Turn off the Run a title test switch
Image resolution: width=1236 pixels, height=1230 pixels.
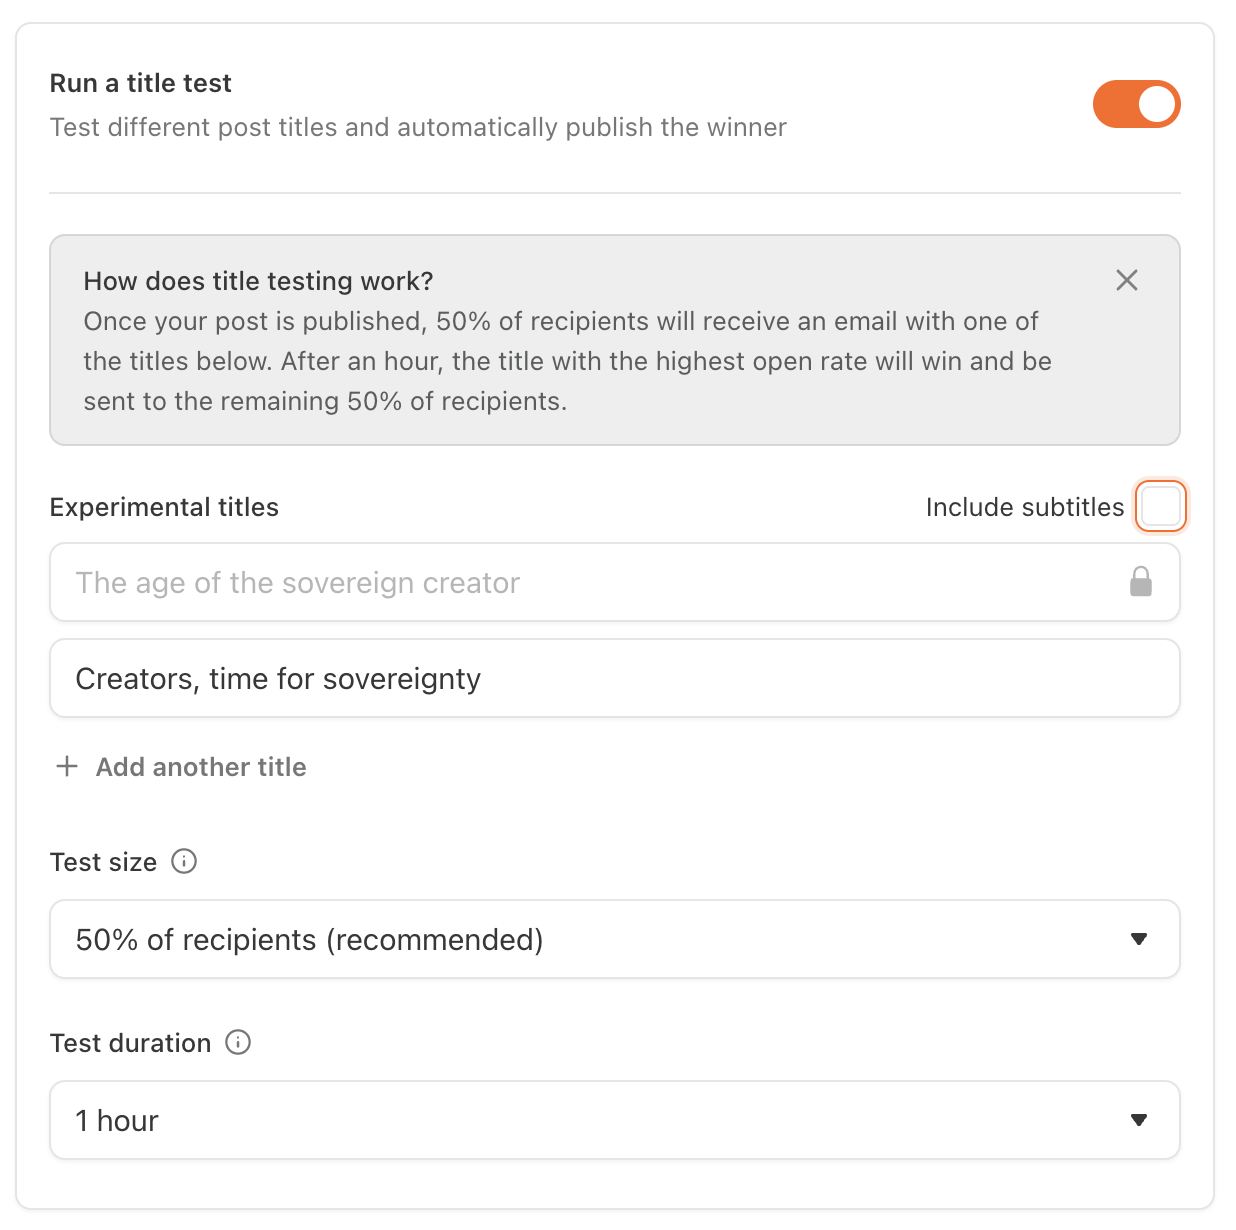click(1136, 104)
